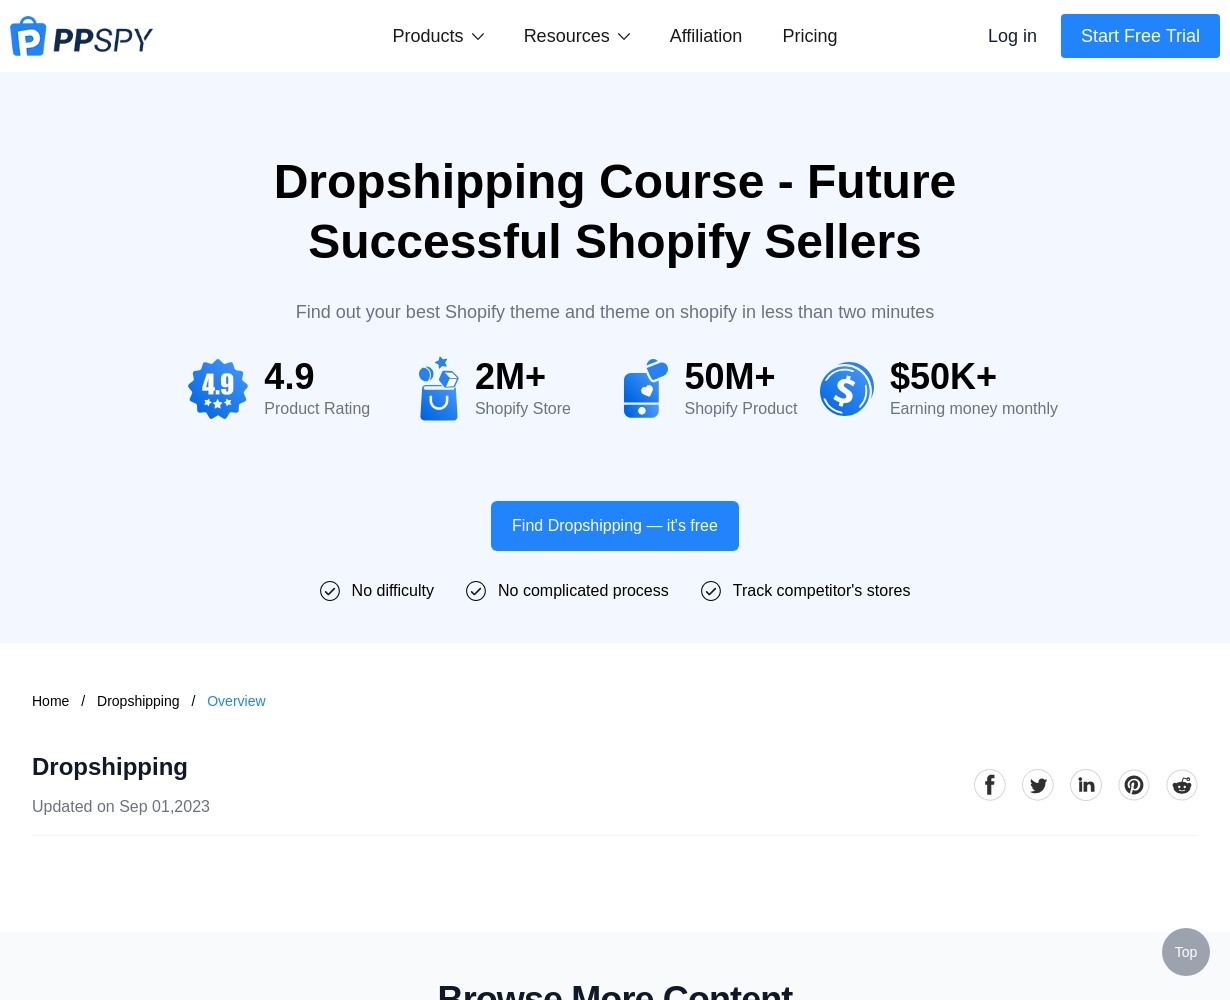This screenshot has height=1000, width=1230.
Task: Go to Home breadcrumb
Action: click(51, 701)
